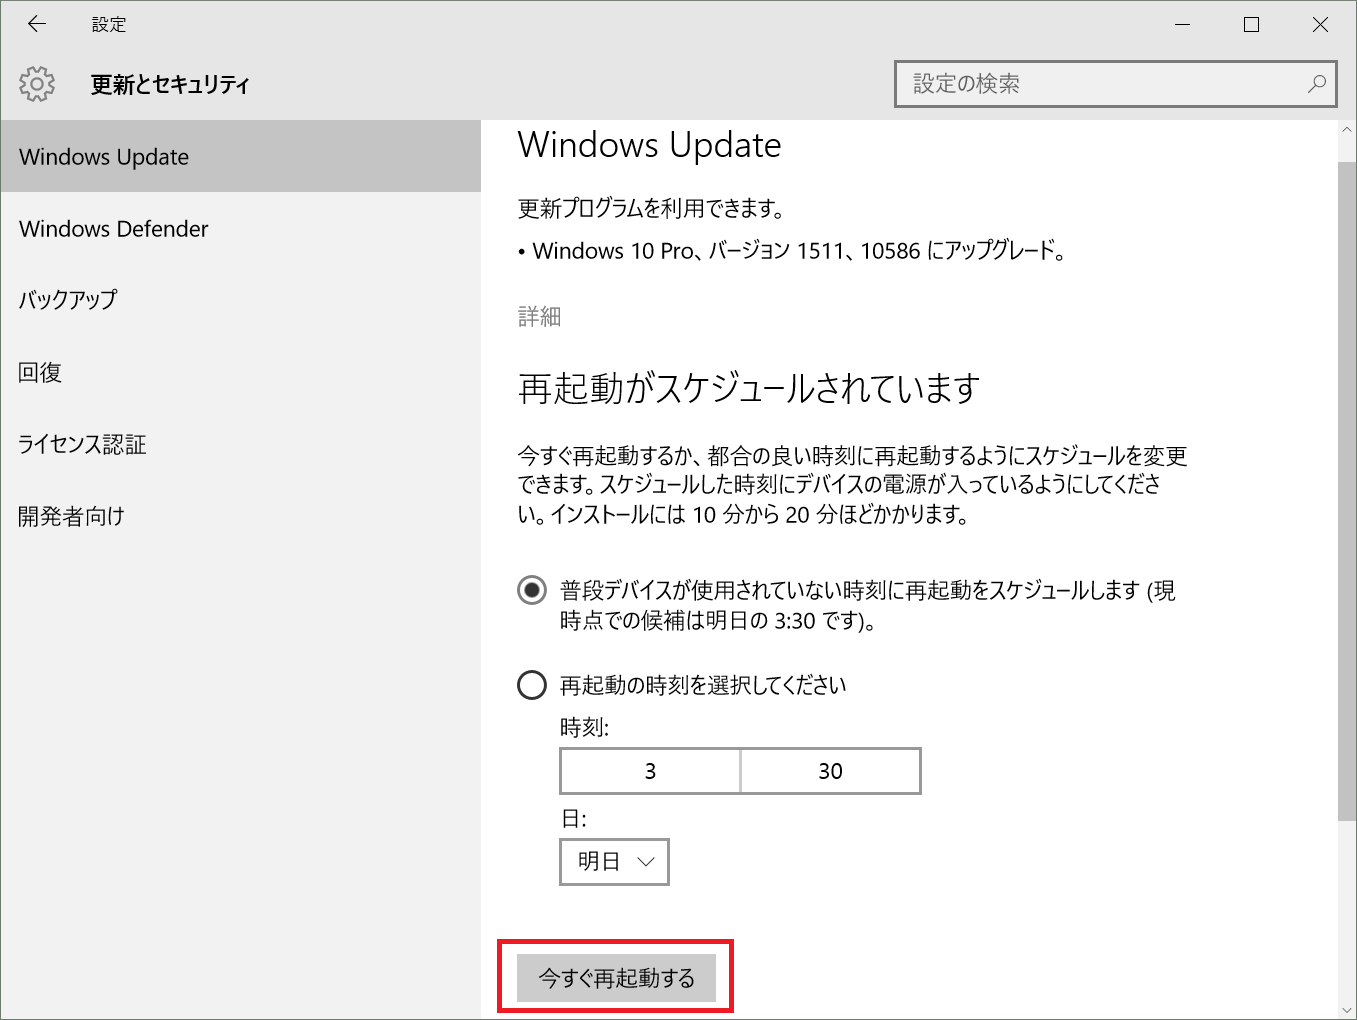Focus the 設定の検索 search field
The image size is (1357, 1020).
coord(1117,84)
